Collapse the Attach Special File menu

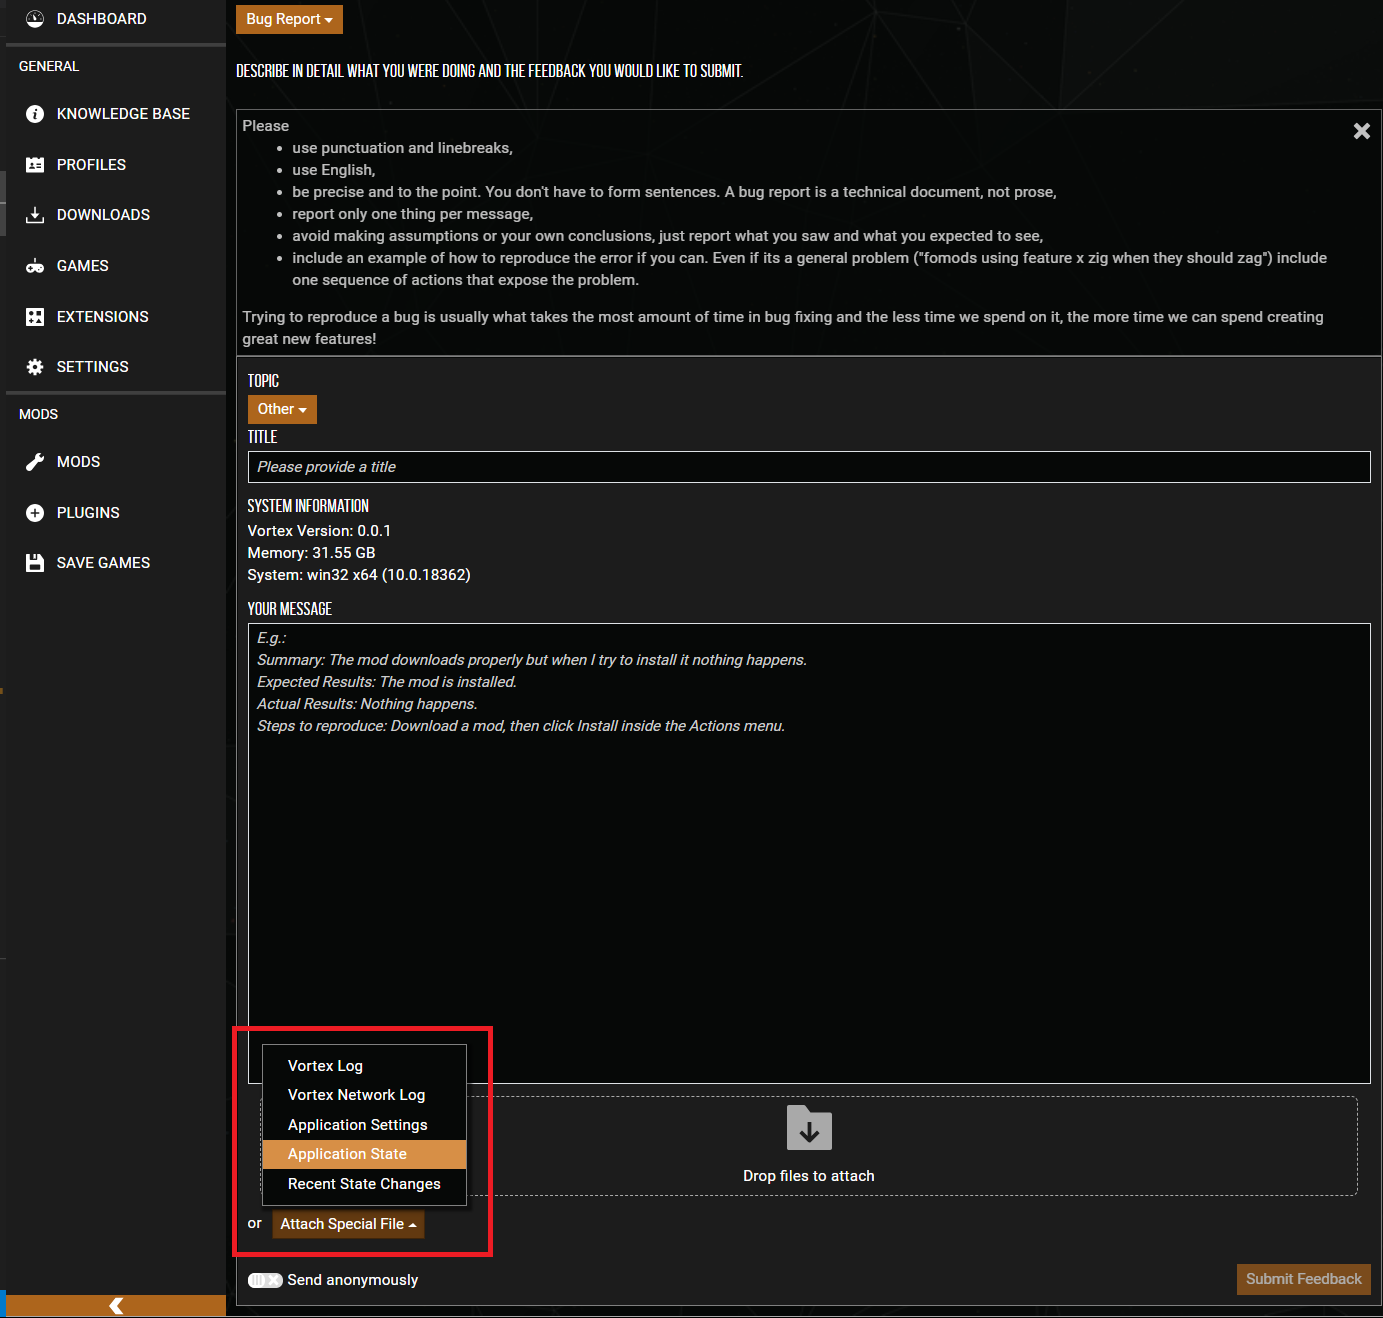[348, 1223]
